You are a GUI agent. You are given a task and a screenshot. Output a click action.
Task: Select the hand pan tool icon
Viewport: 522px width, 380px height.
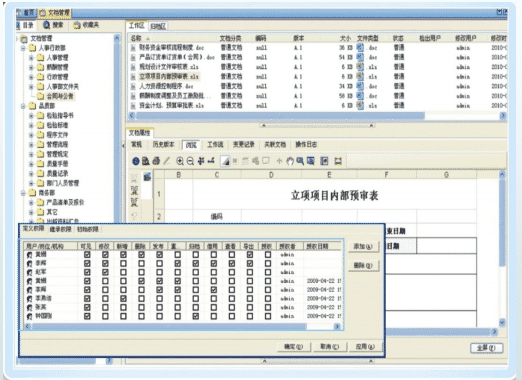(x=290, y=161)
